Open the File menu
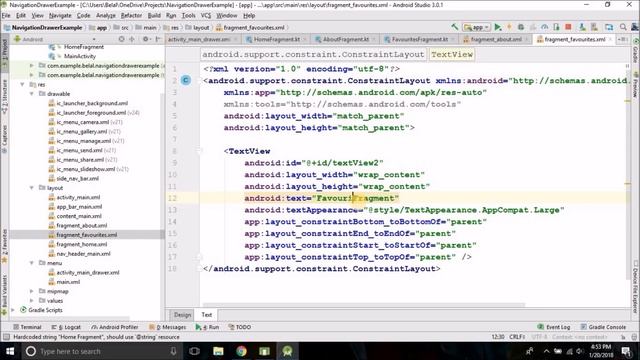Image resolution: width=640 pixels, height=360 pixels. 6,16
